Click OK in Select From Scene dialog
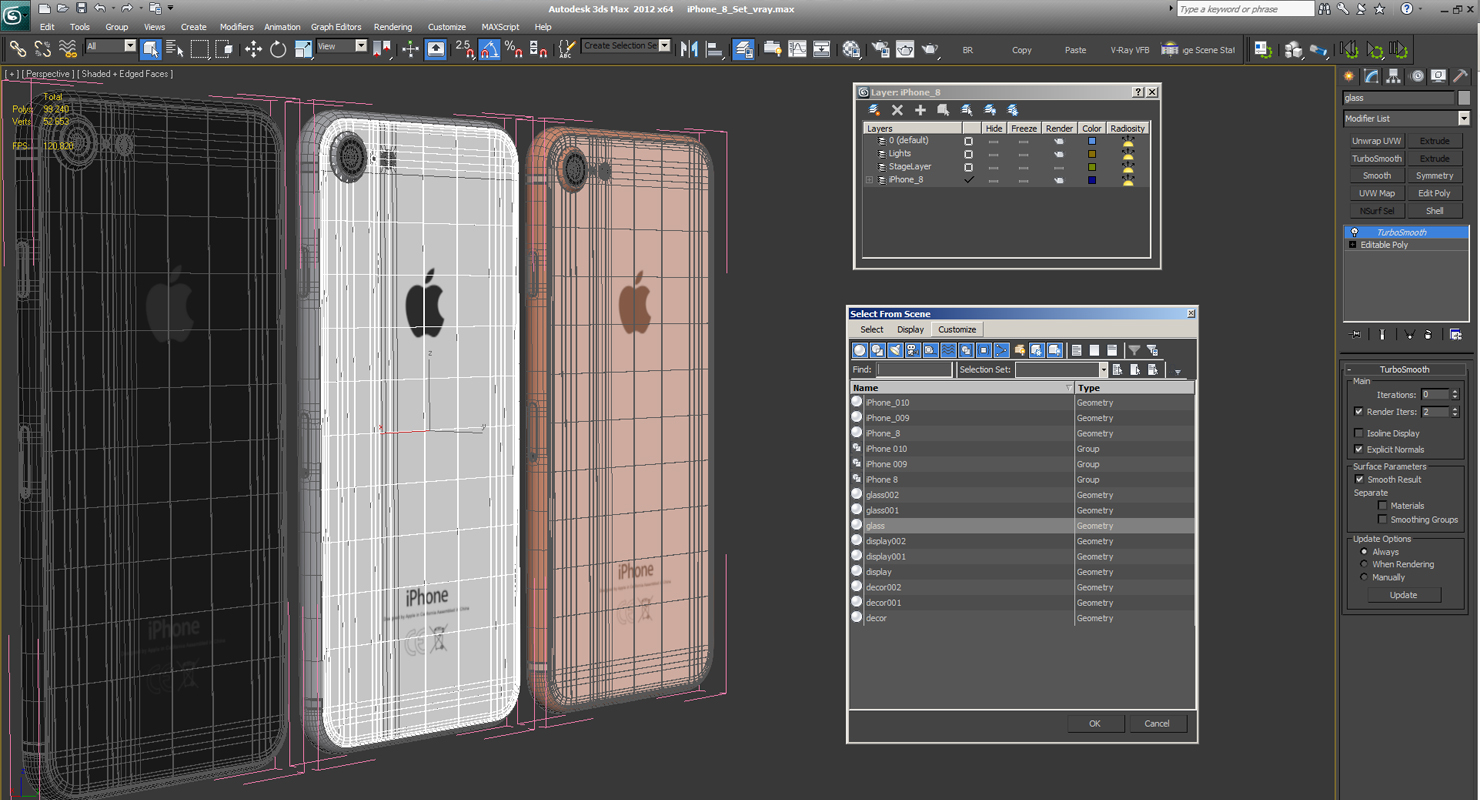The height and width of the screenshot is (800, 1480). click(1095, 724)
